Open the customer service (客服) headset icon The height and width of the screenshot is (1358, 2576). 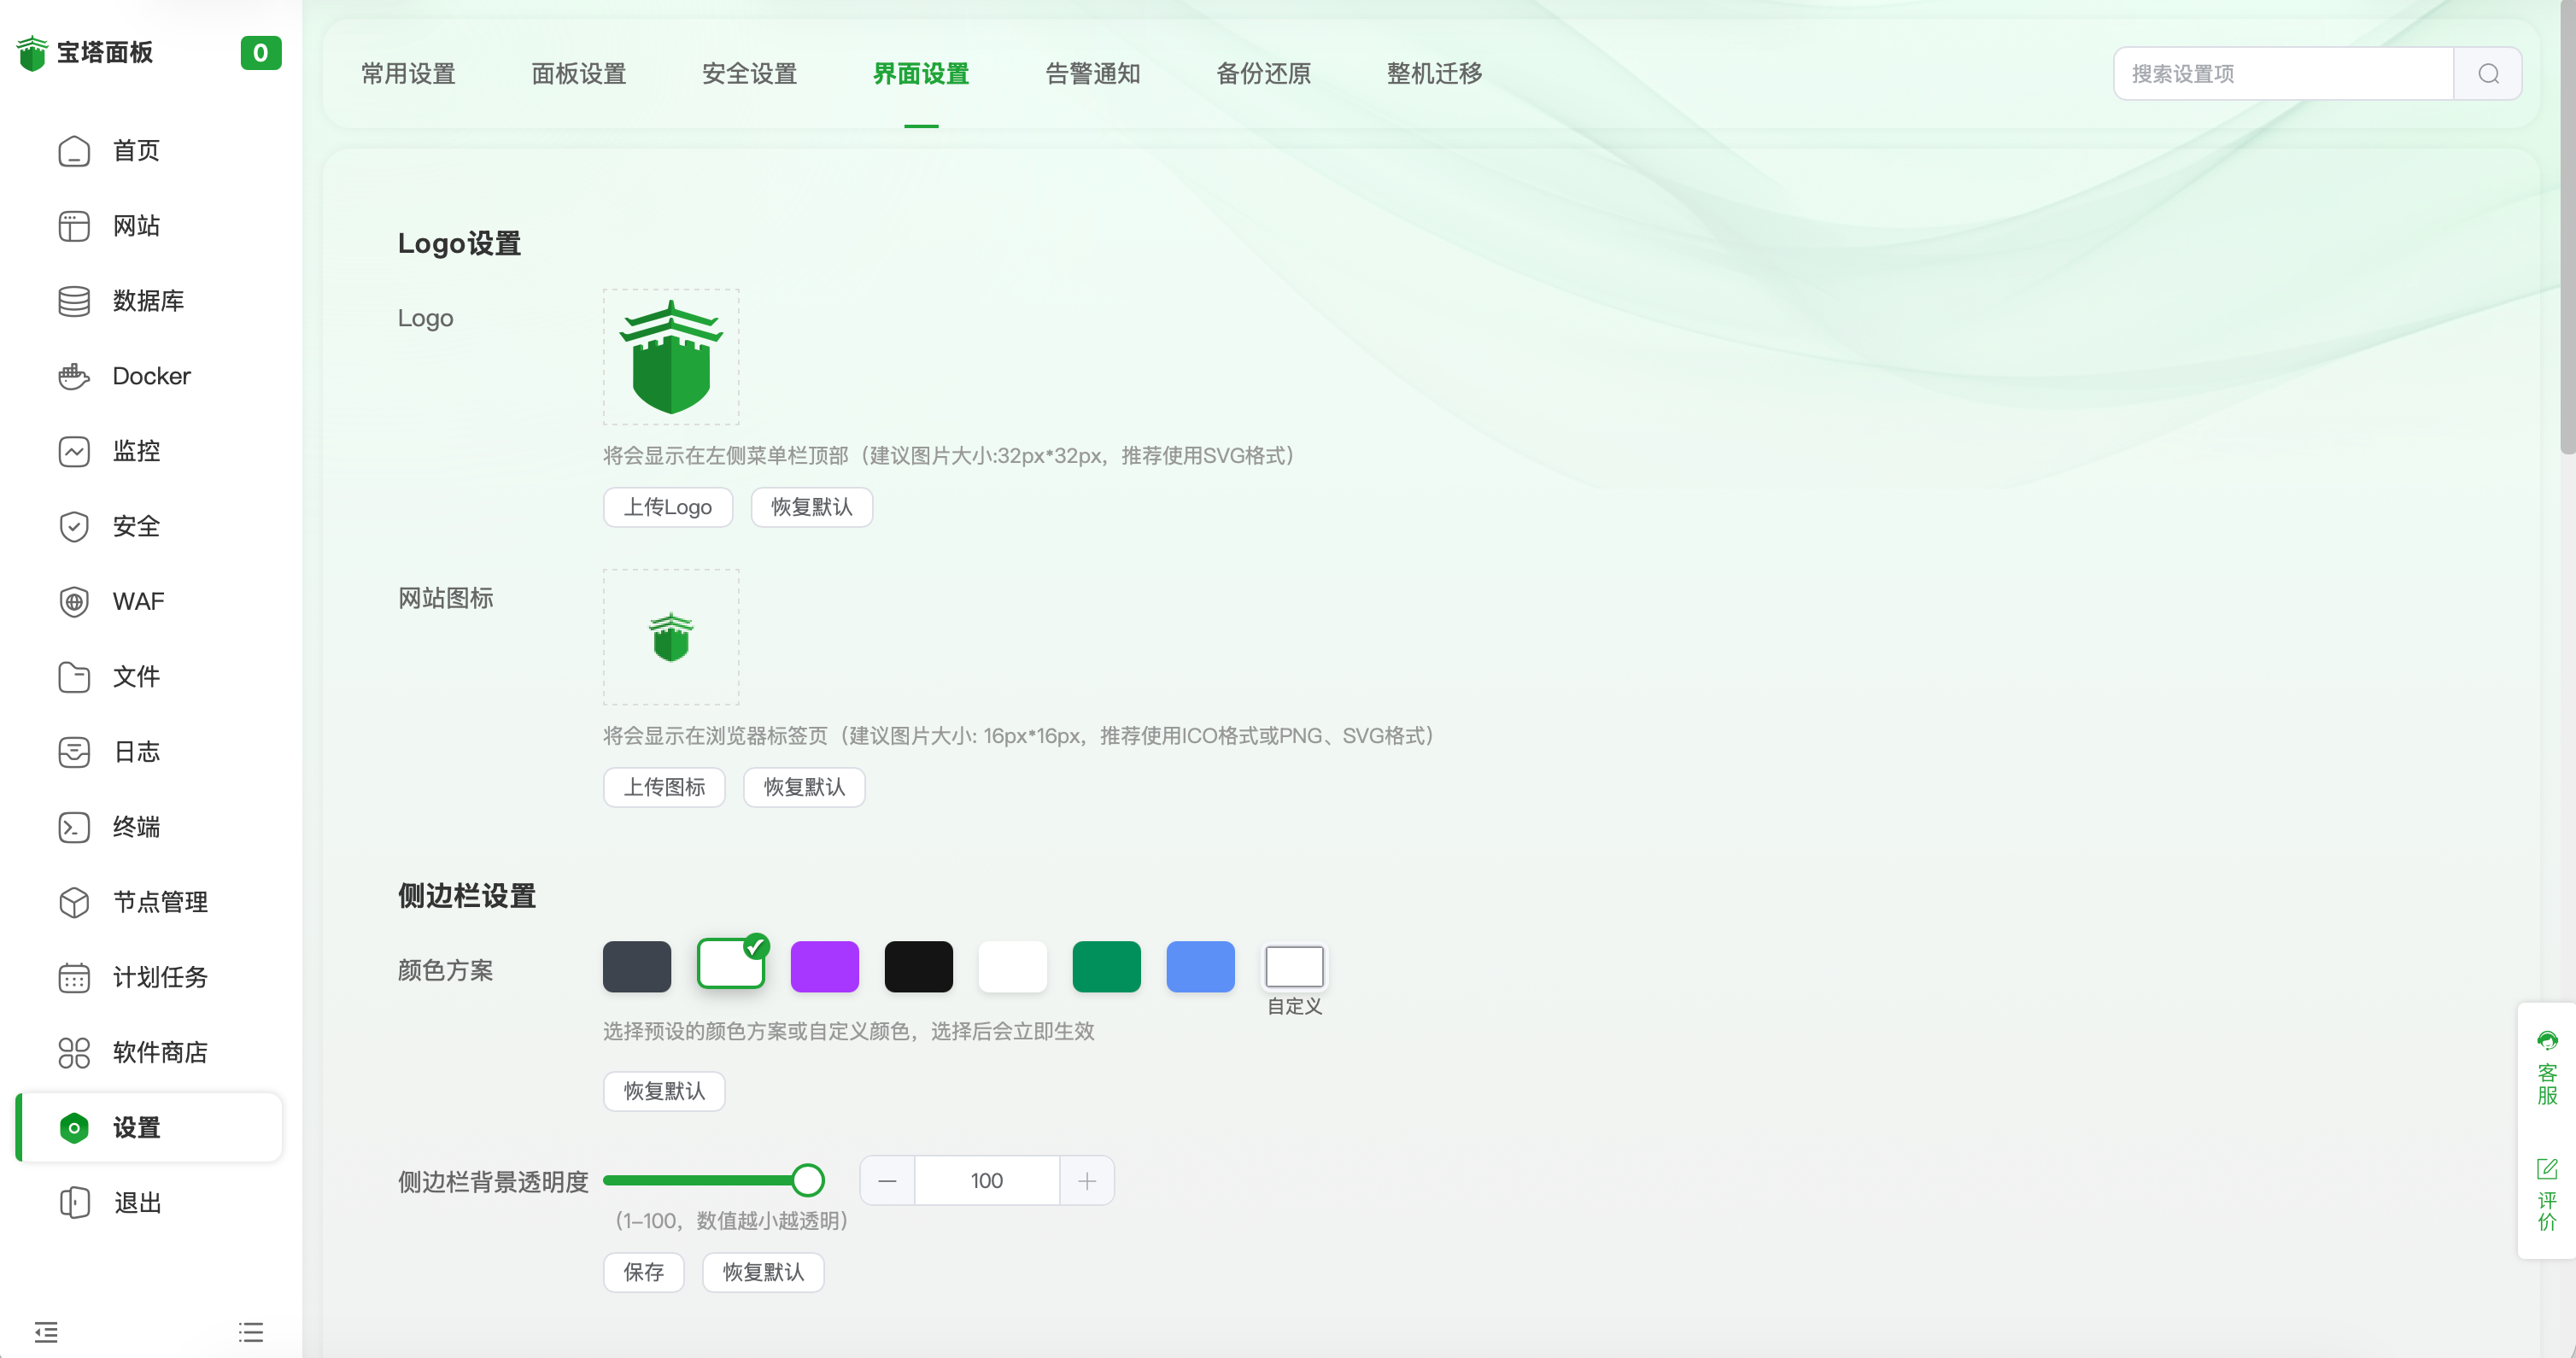click(2546, 1041)
